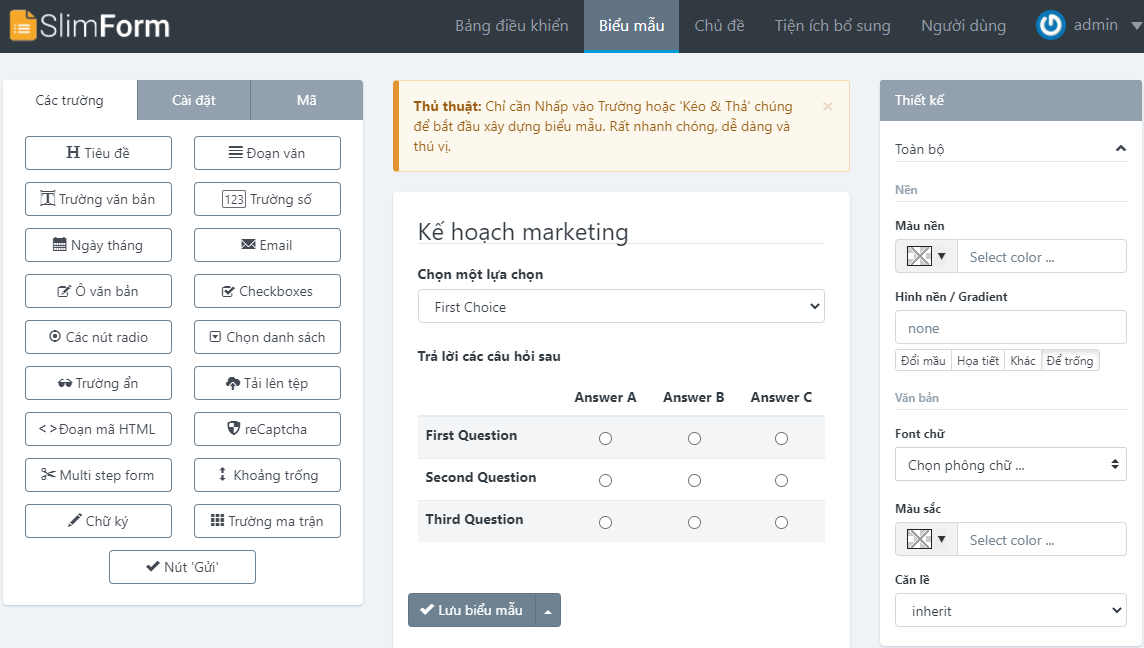1144x648 pixels.
Task: Switch to the Cài đặt tab
Action: click(193, 101)
